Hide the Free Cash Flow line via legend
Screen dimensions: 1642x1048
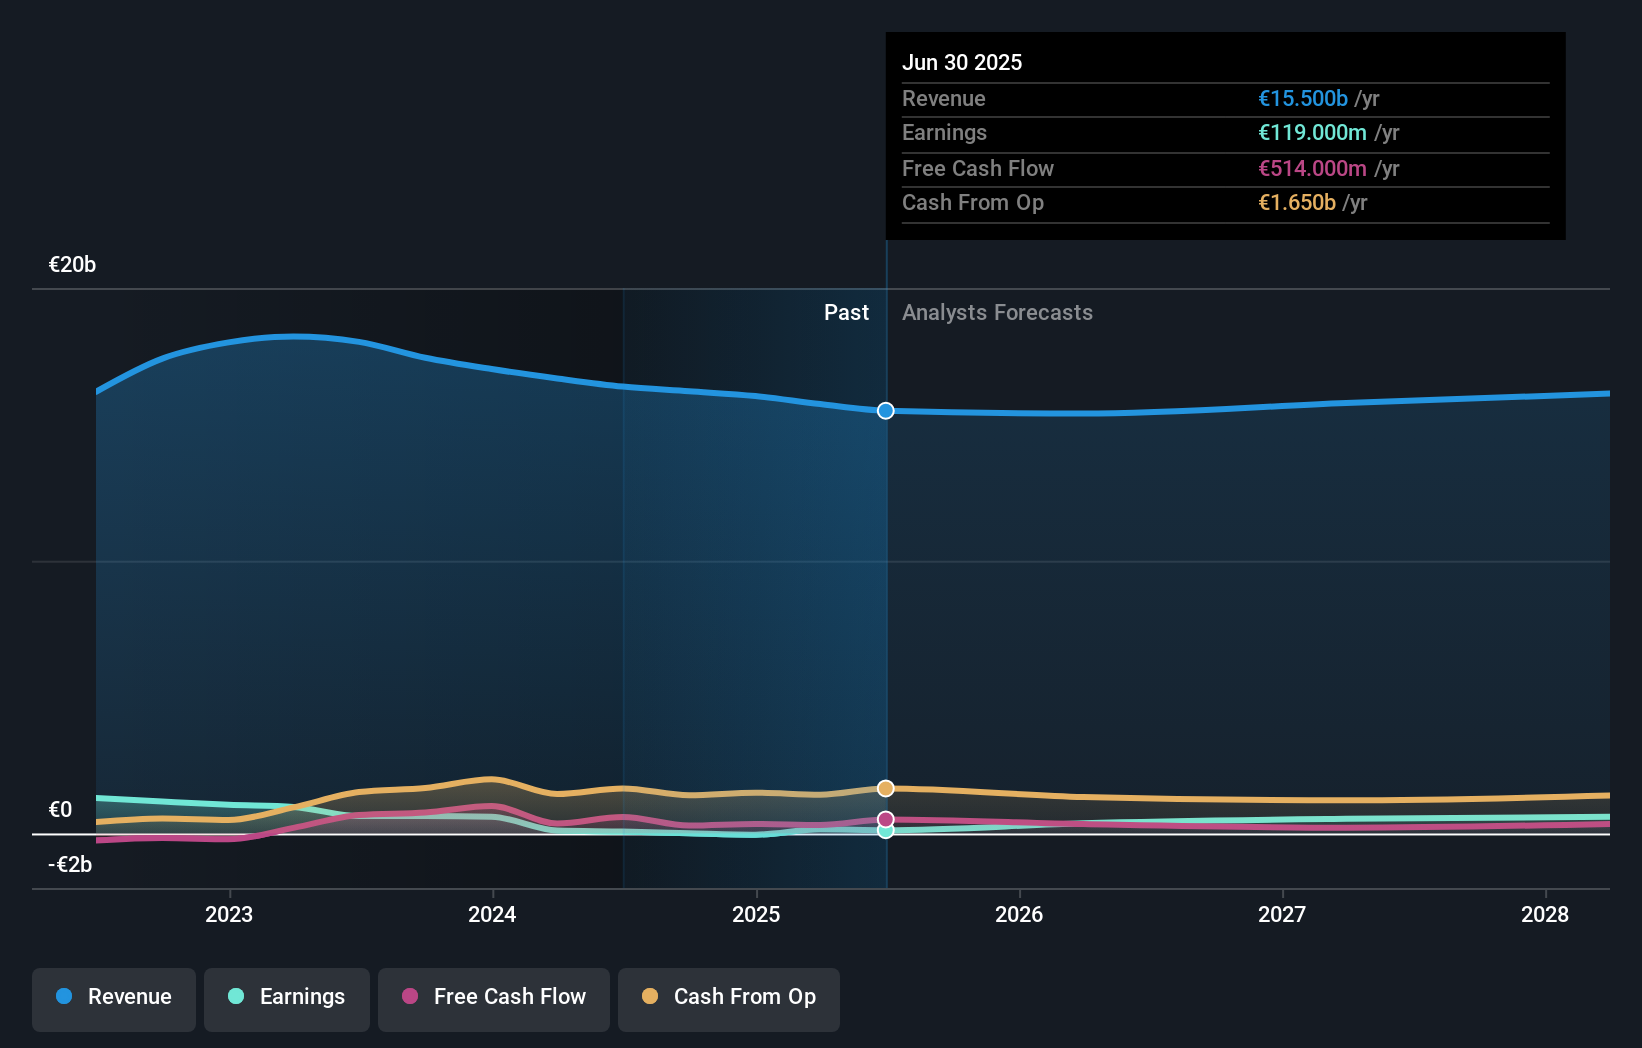coord(493,998)
